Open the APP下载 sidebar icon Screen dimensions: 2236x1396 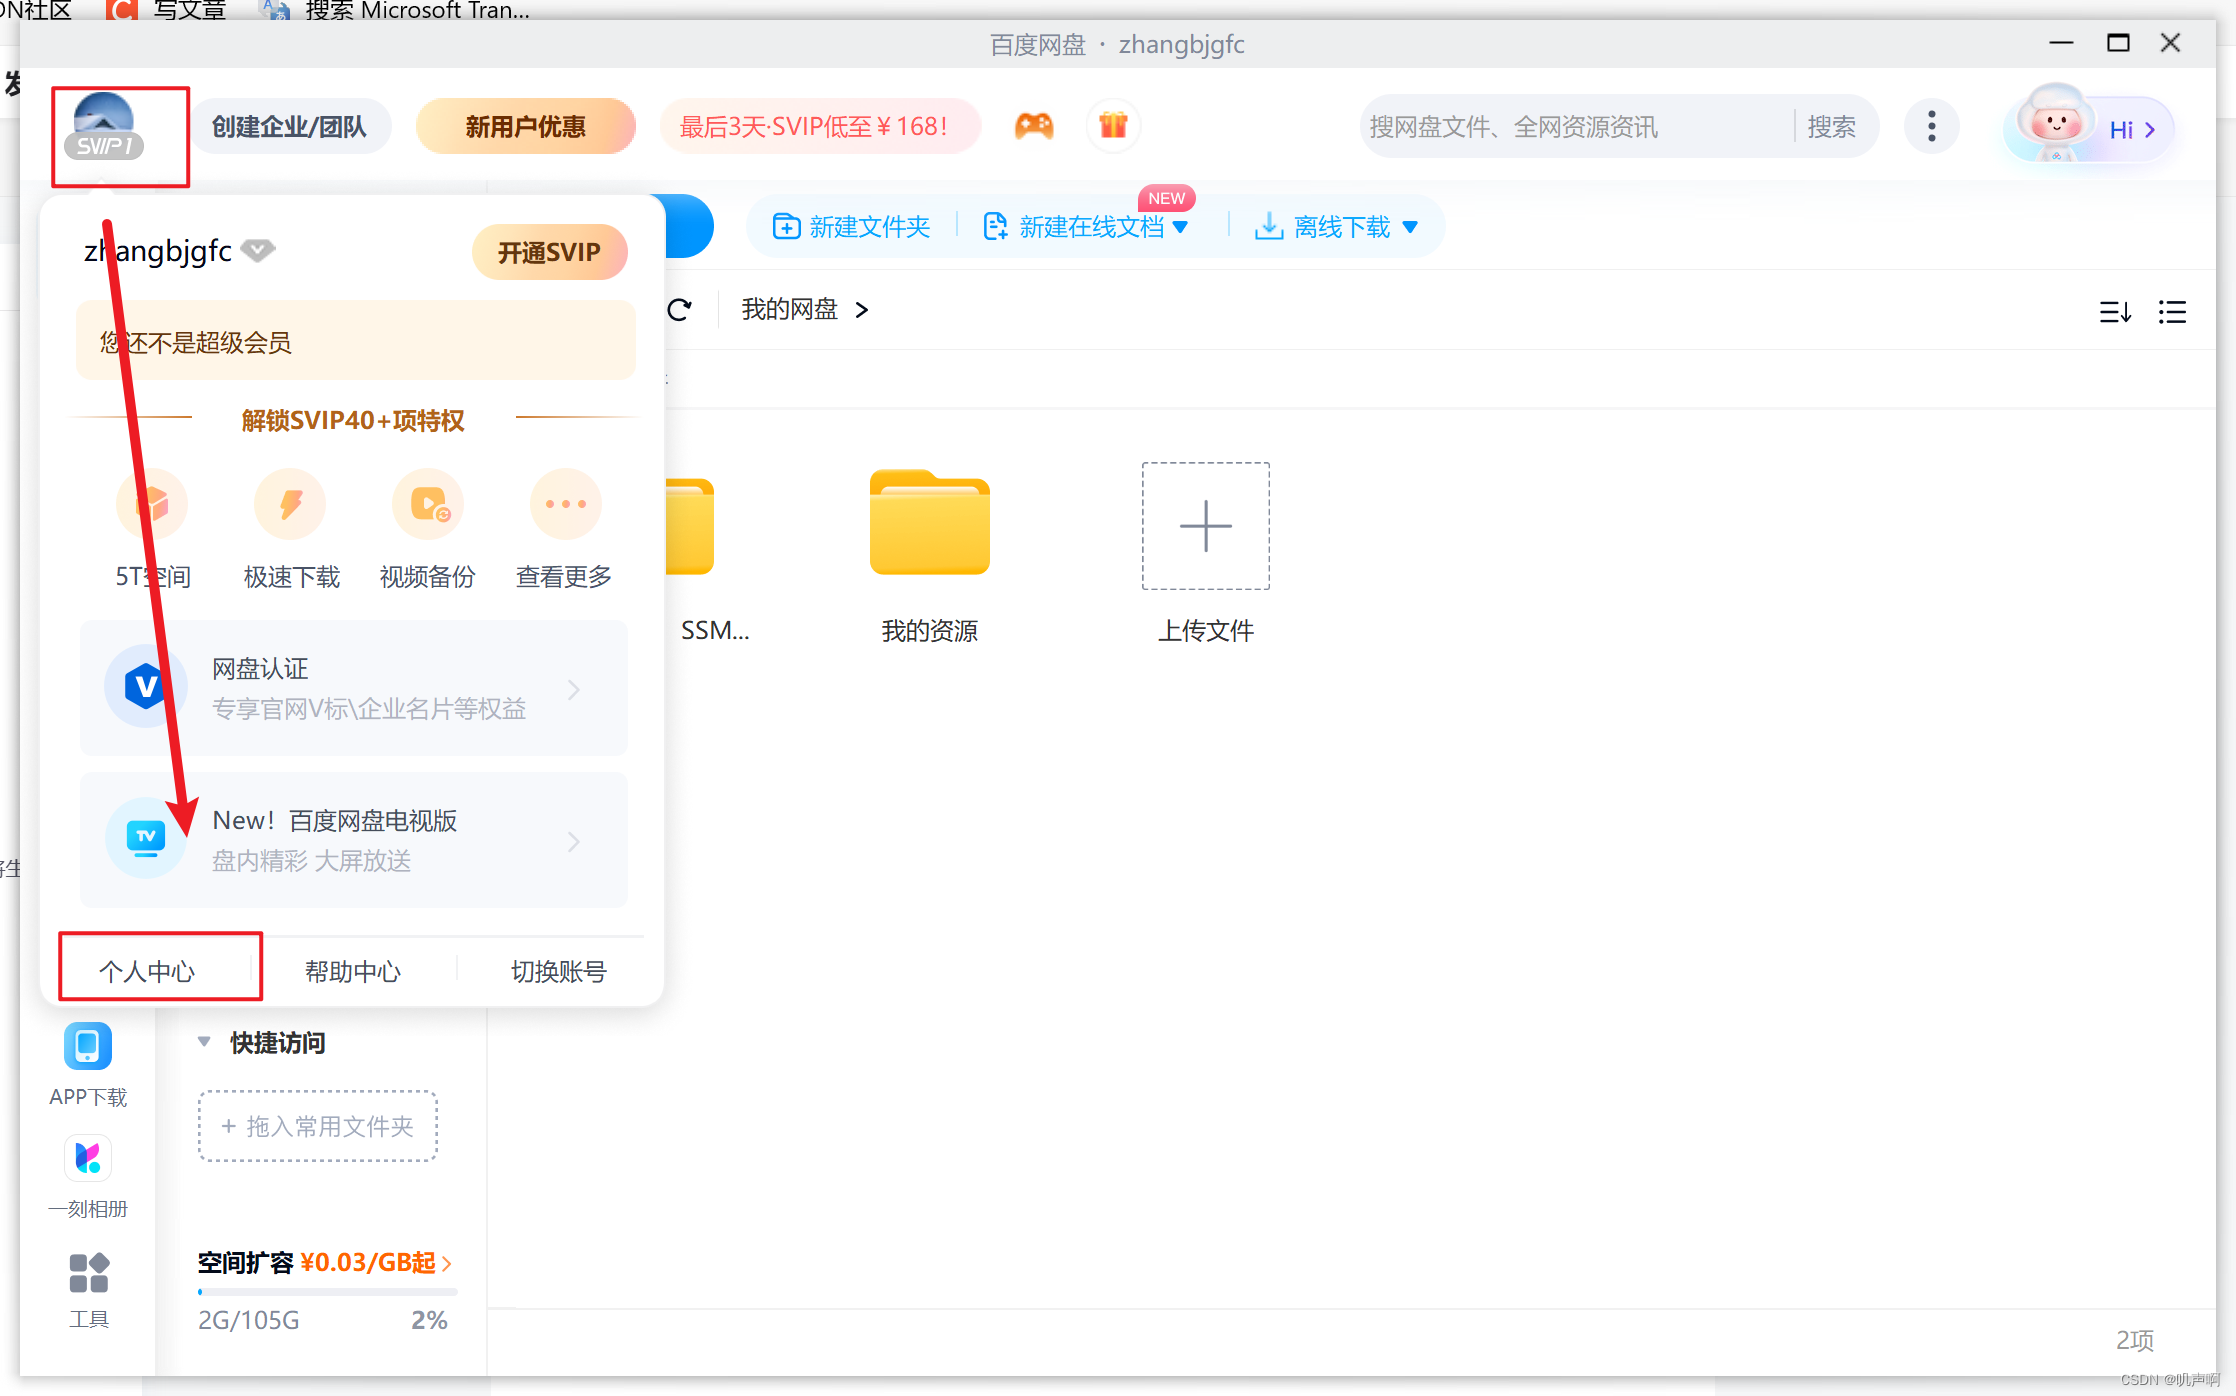(88, 1046)
